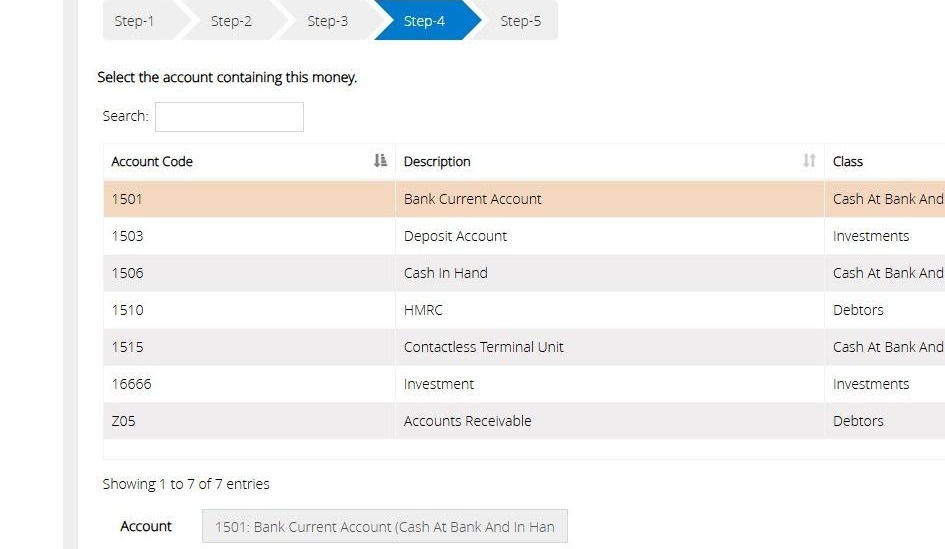This screenshot has width=945, height=549.
Task: Sort by Account Code column icon
Action: tap(380, 161)
